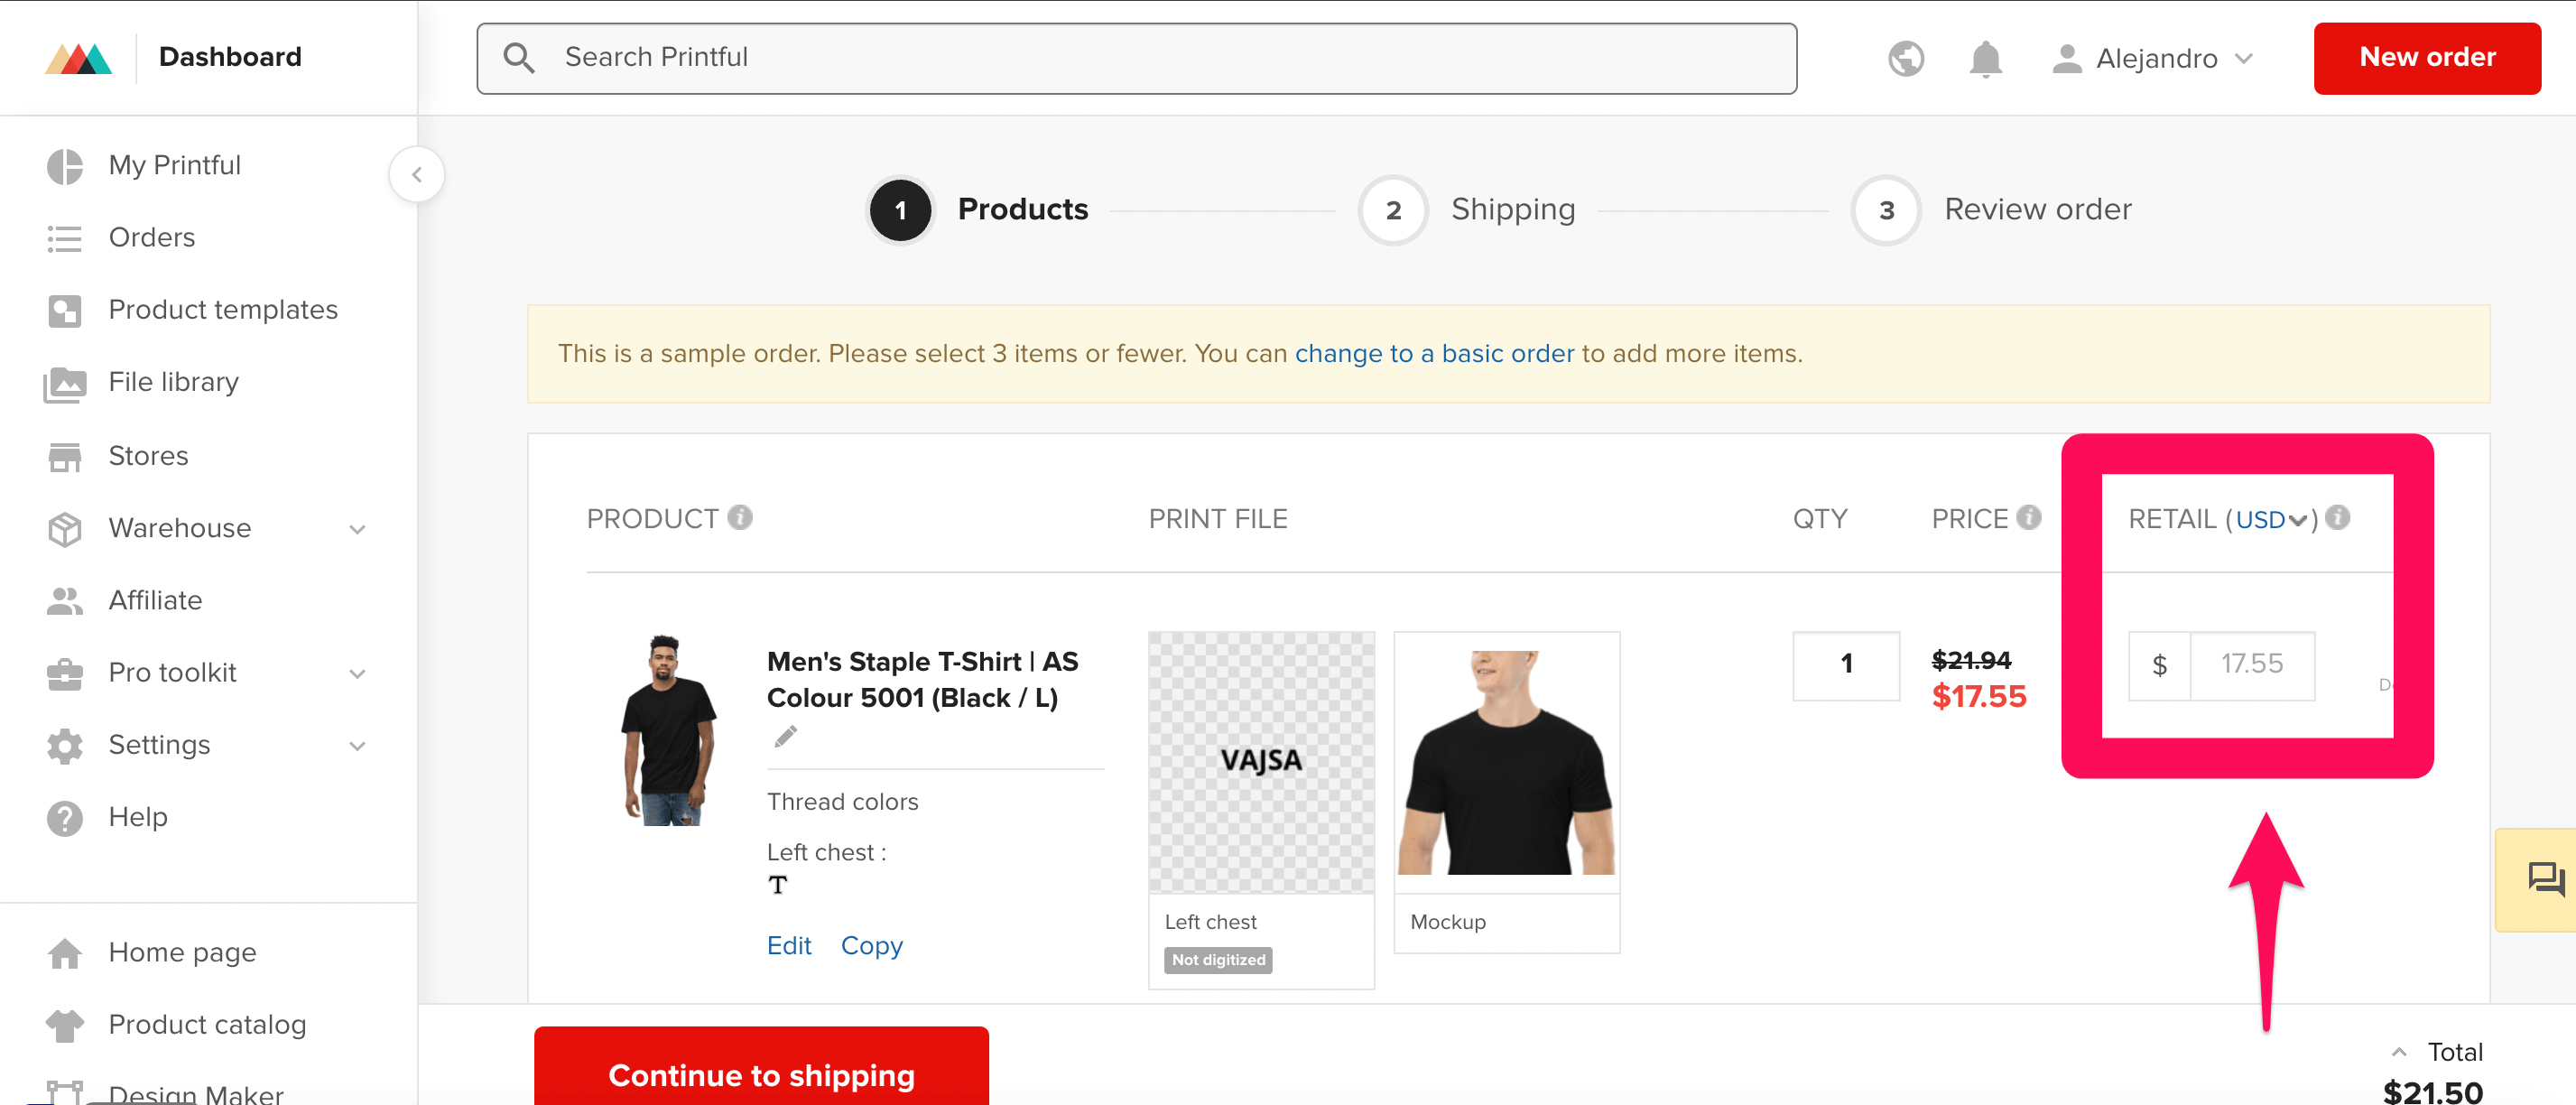Click the Printful logo
This screenshot has width=2576, height=1105.
79,58
